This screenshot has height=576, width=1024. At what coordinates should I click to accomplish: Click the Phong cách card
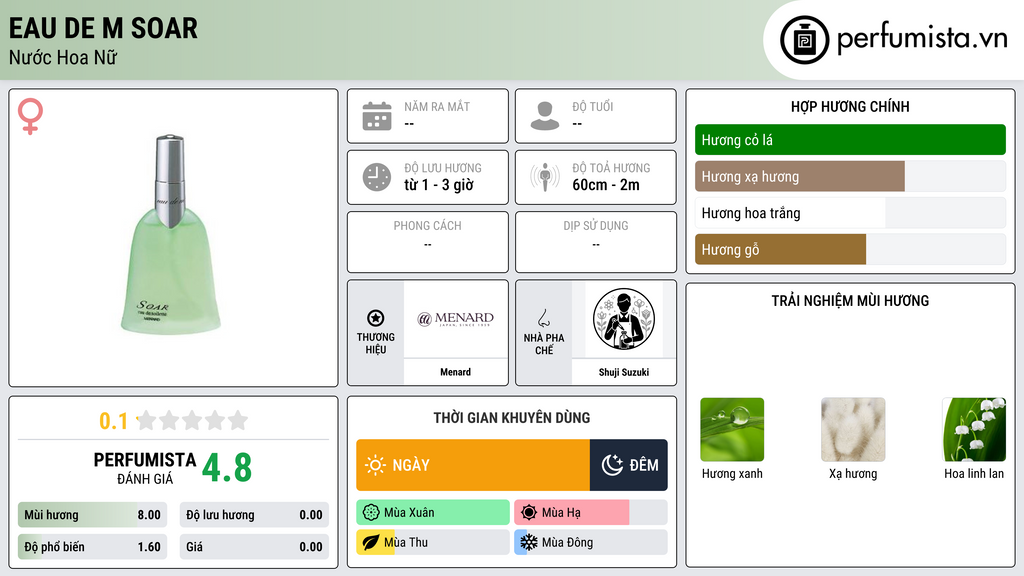[428, 242]
